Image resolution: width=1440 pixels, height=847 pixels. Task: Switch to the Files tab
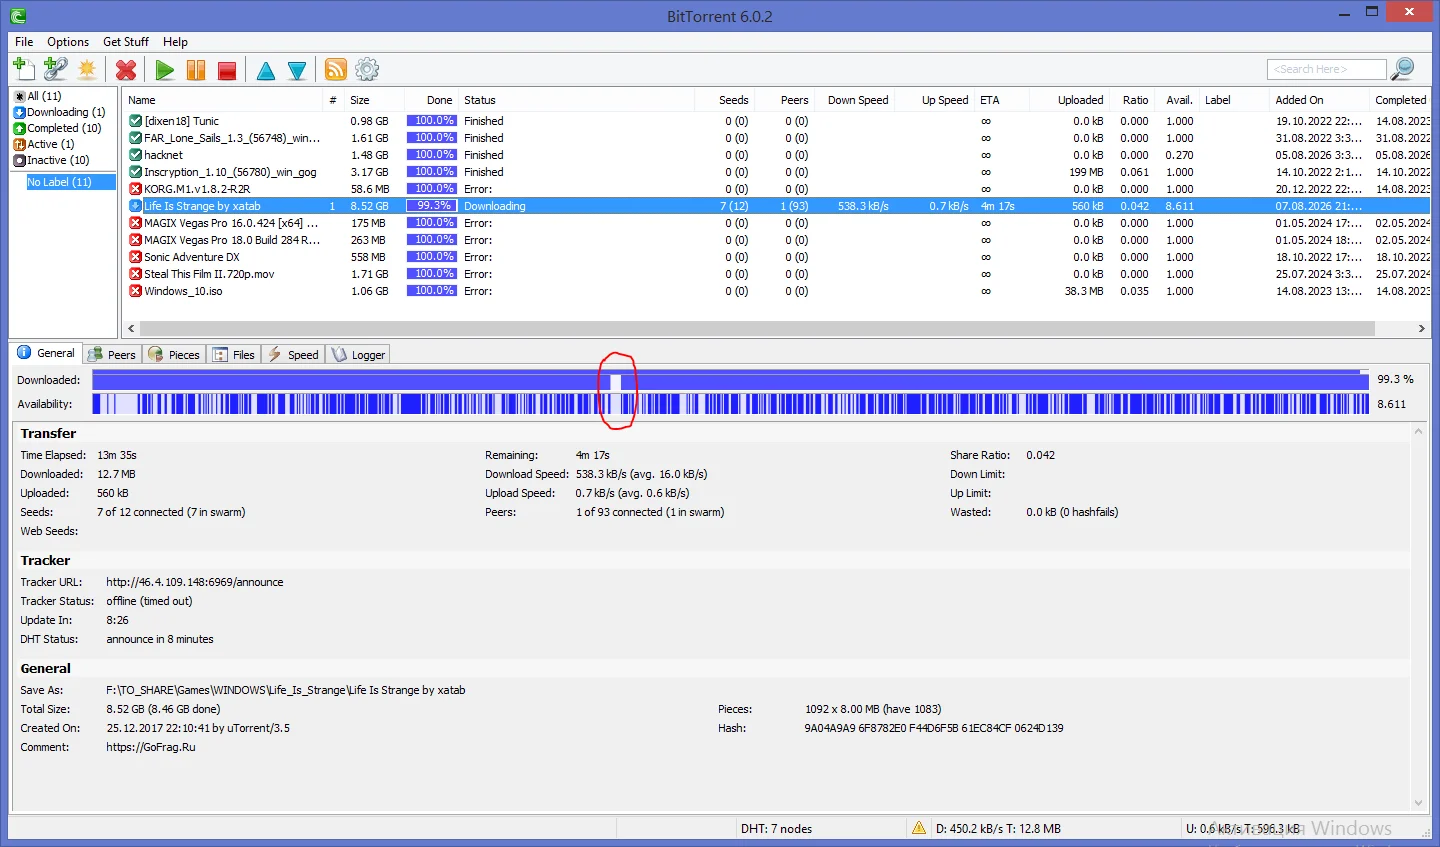[235, 355]
